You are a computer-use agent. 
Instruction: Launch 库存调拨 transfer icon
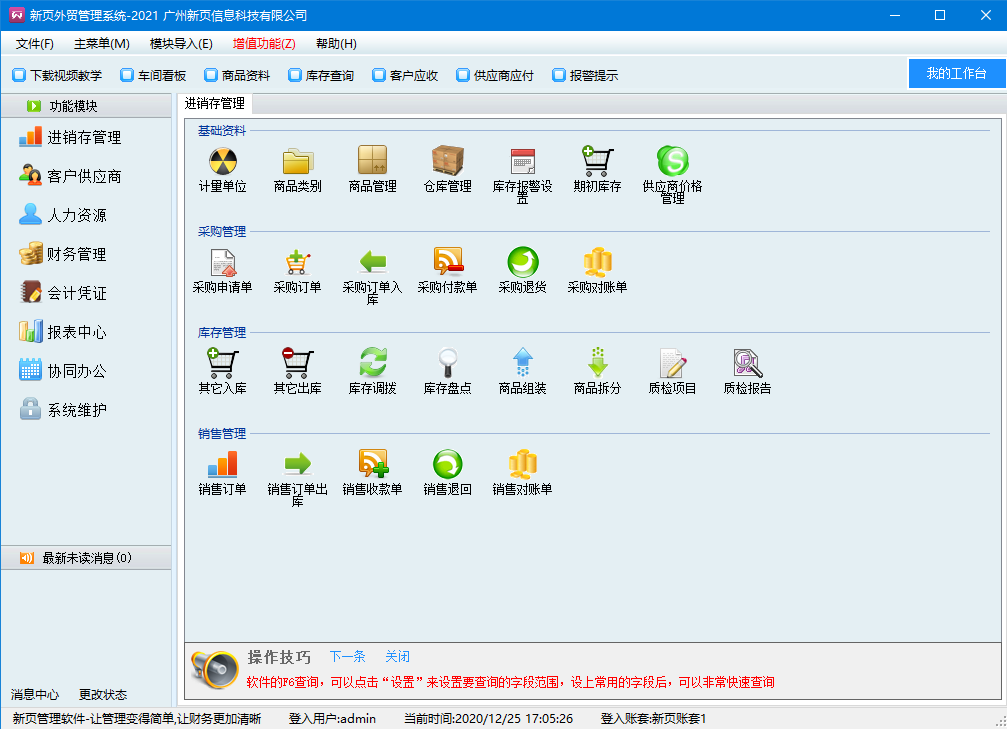coord(372,363)
